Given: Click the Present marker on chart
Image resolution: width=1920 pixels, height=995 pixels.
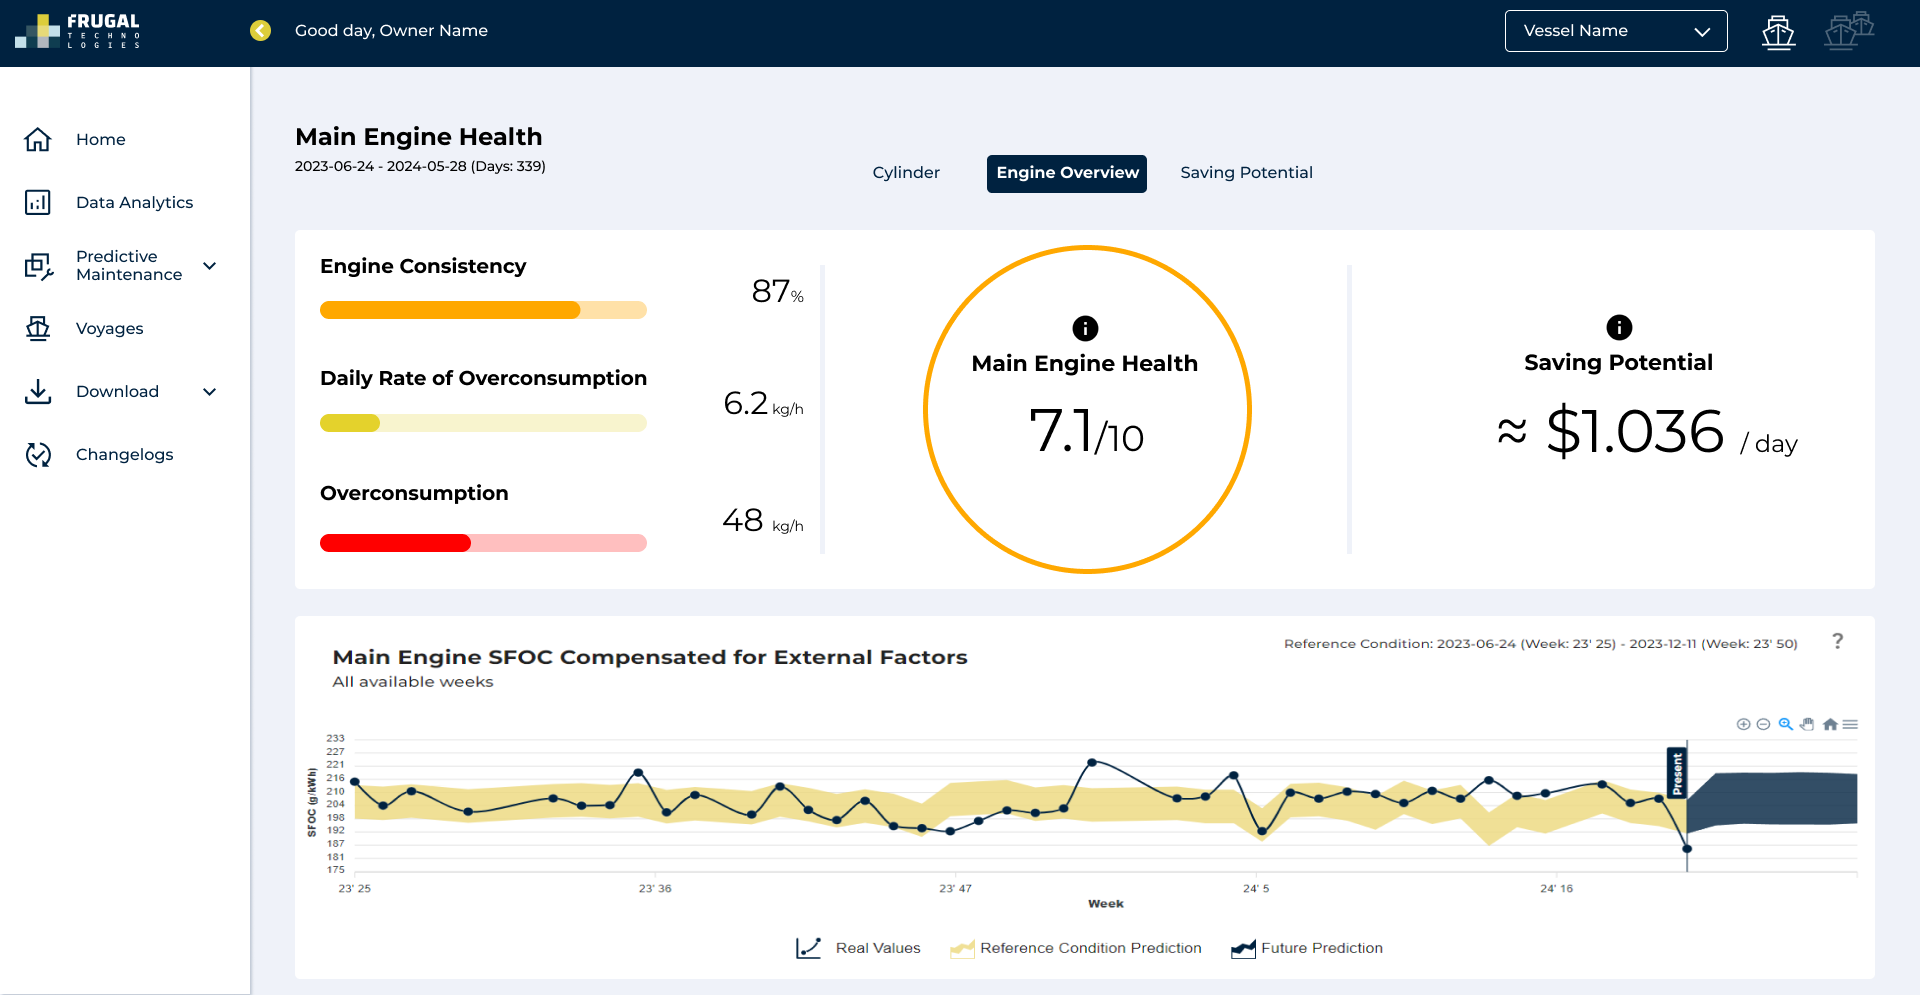Looking at the screenshot, I should tap(1676, 773).
